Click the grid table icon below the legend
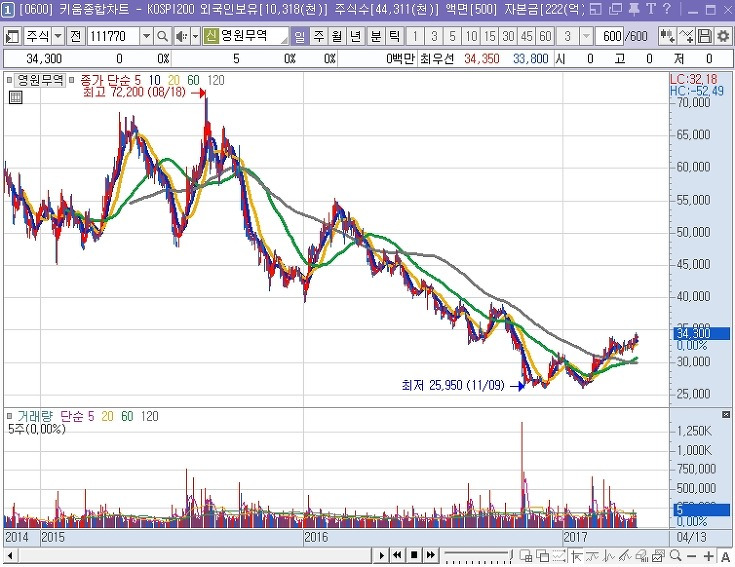Image resolution: width=735 pixels, height=567 pixels. 15,97
